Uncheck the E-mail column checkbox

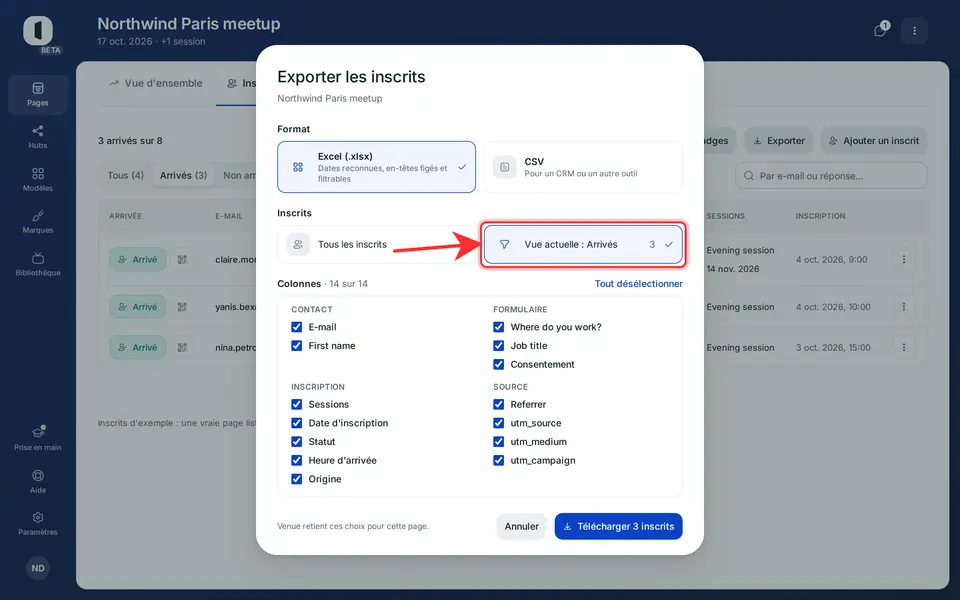pos(296,327)
